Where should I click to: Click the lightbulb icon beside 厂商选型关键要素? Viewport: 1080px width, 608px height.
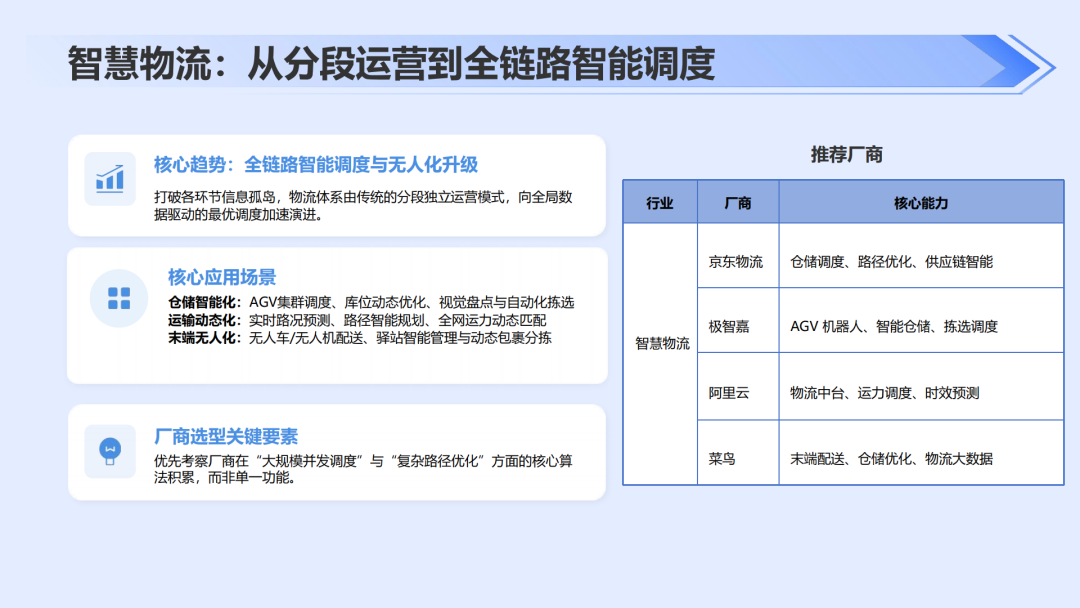[x=110, y=452]
